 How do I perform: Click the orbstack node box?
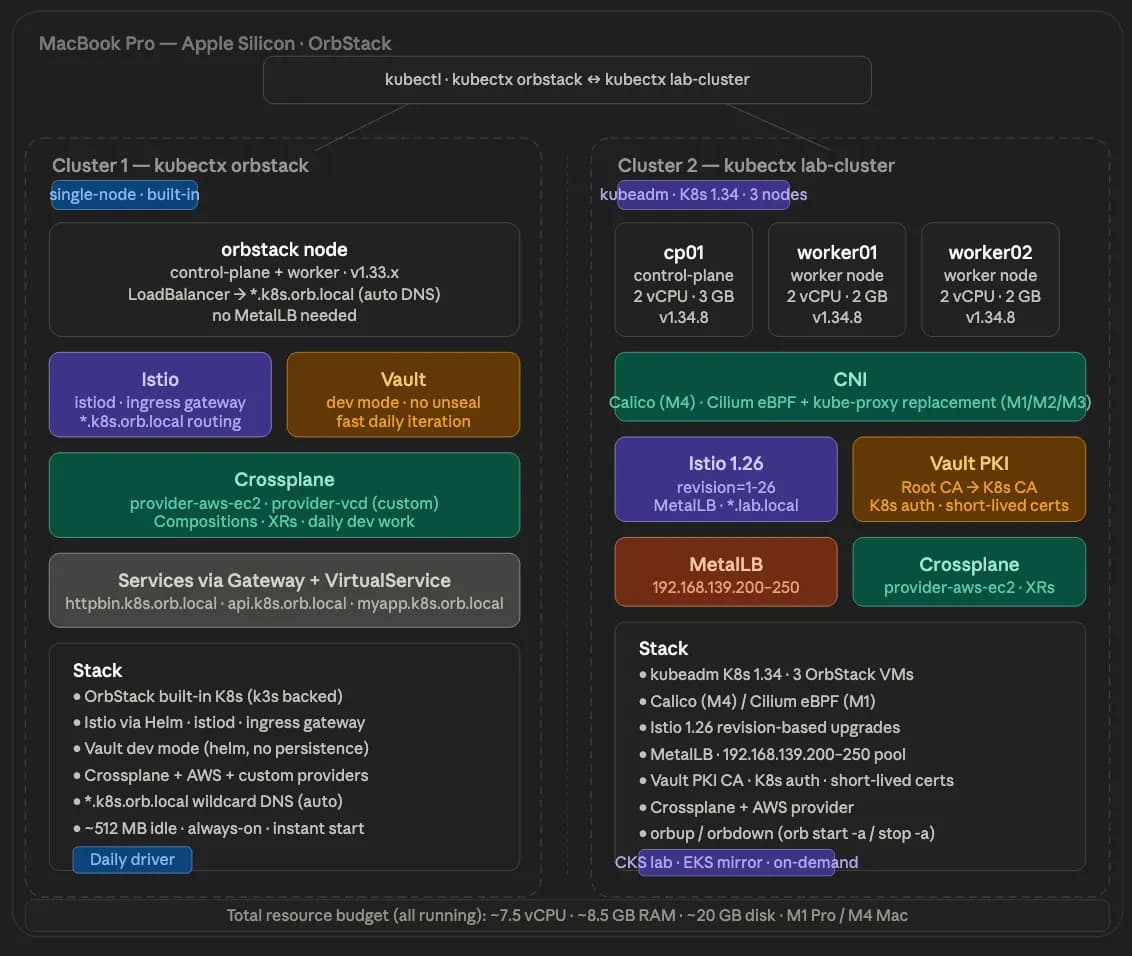tap(284, 279)
